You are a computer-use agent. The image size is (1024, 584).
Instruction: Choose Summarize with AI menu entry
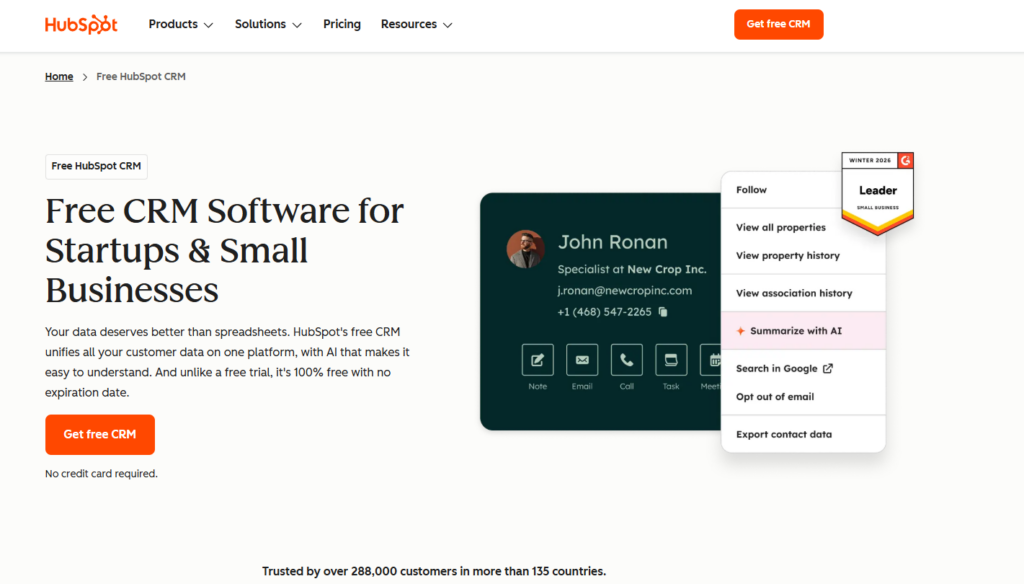click(x=803, y=331)
